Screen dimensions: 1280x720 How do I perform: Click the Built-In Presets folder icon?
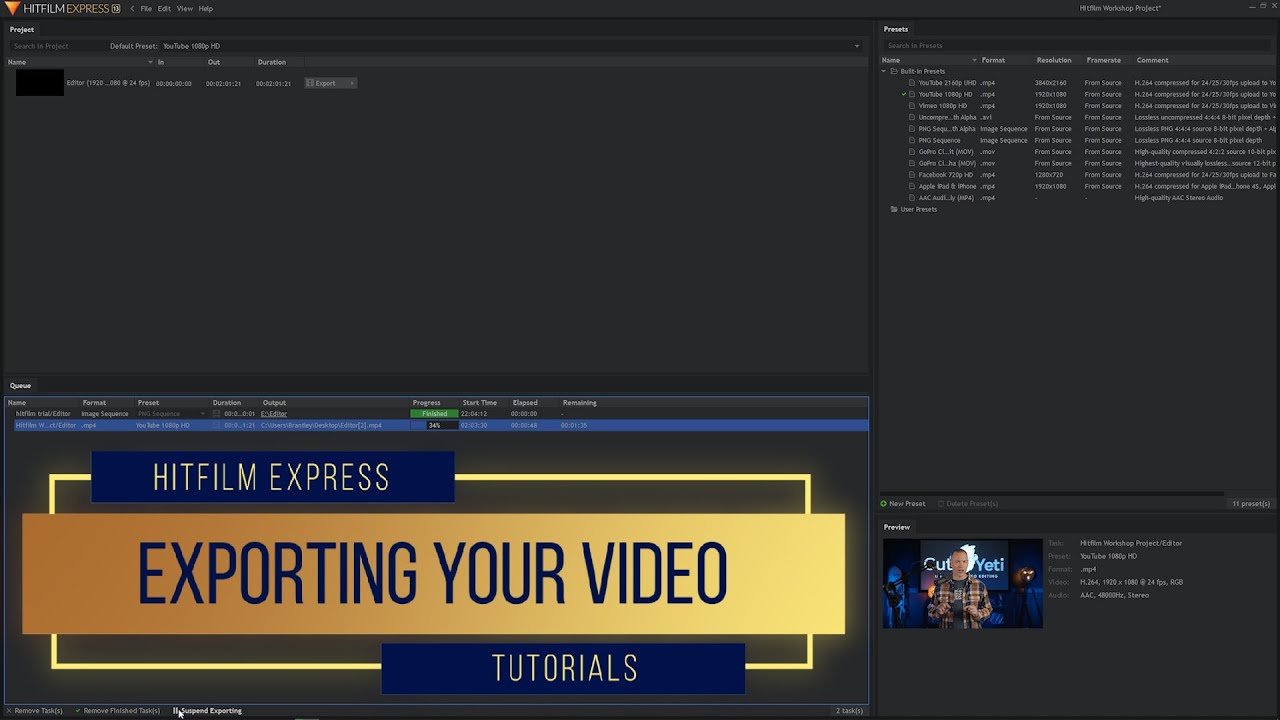click(x=894, y=71)
